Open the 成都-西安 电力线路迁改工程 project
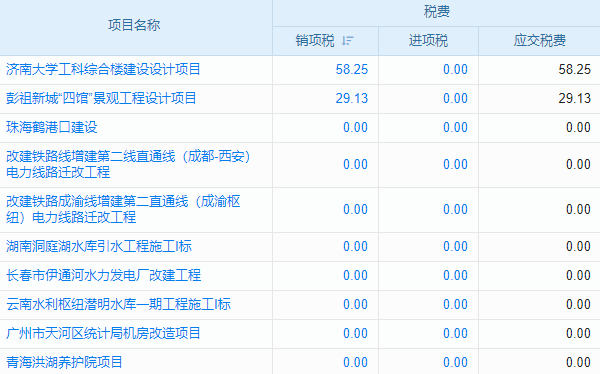This screenshot has width=600, height=374. [129, 164]
